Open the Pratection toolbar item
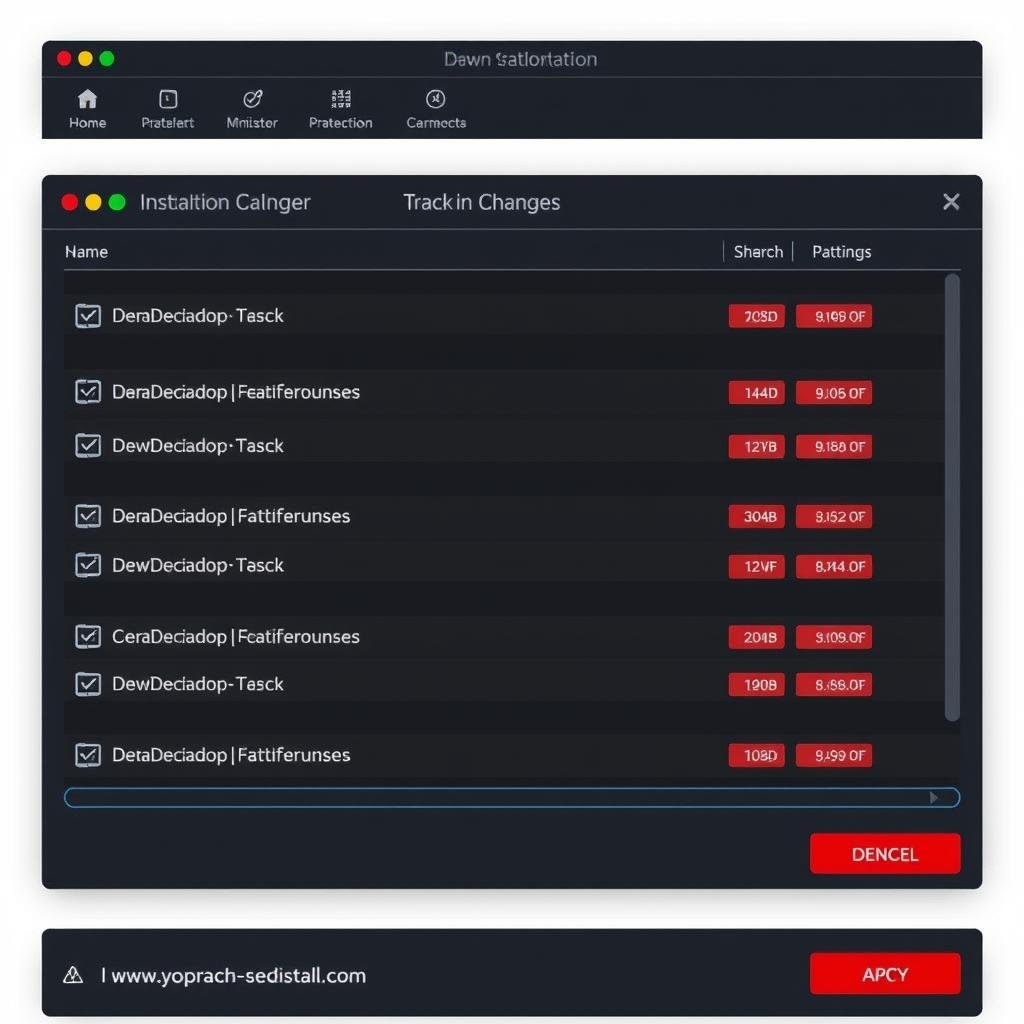The width and height of the screenshot is (1024, 1024). point(341,109)
